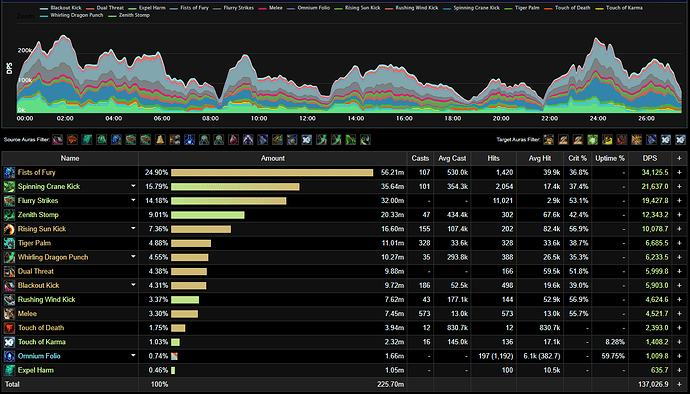The height and width of the screenshot is (394, 690).
Task: Hide Omnium Folio series in chart legend
Action: pos(308,8)
